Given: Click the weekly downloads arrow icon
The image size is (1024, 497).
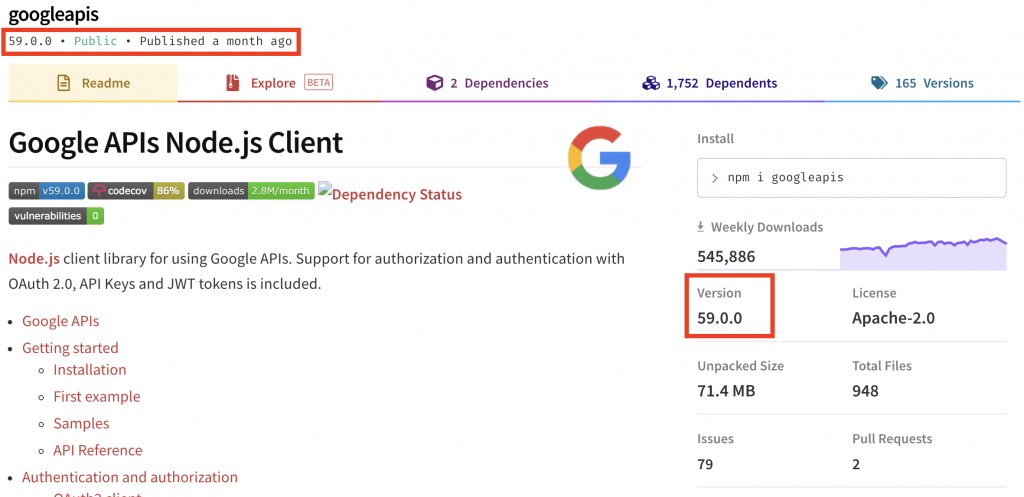Looking at the screenshot, I should [701, 227].
